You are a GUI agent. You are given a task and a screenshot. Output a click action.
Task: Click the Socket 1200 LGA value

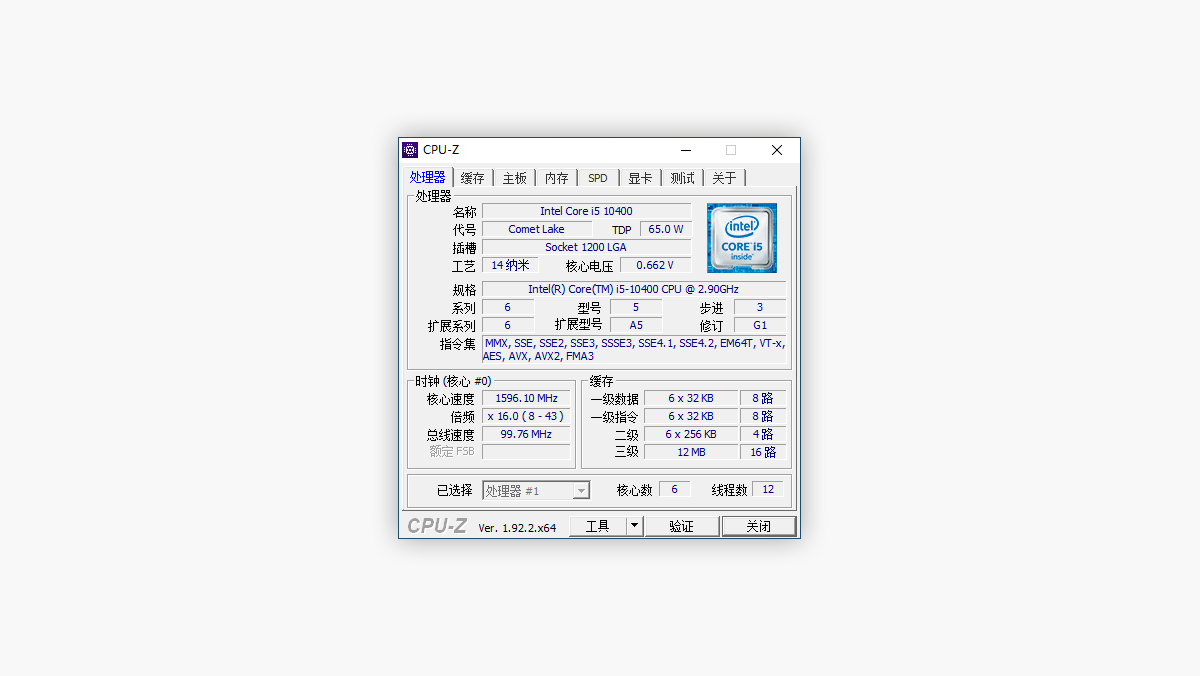coord(586,247)
